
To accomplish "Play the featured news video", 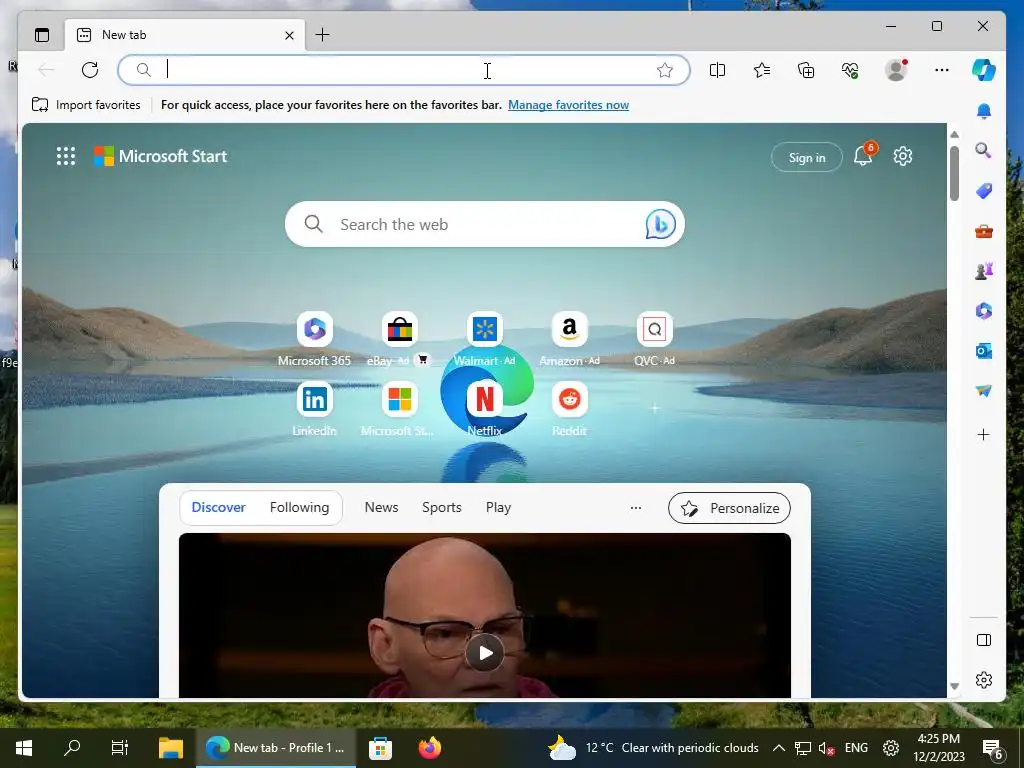I will point(485,652).
